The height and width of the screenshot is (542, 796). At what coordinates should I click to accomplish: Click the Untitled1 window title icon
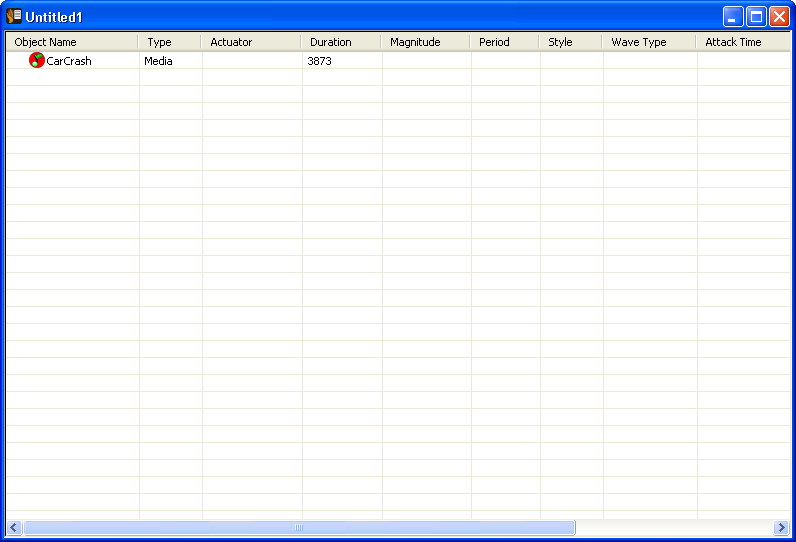(14, 17)
